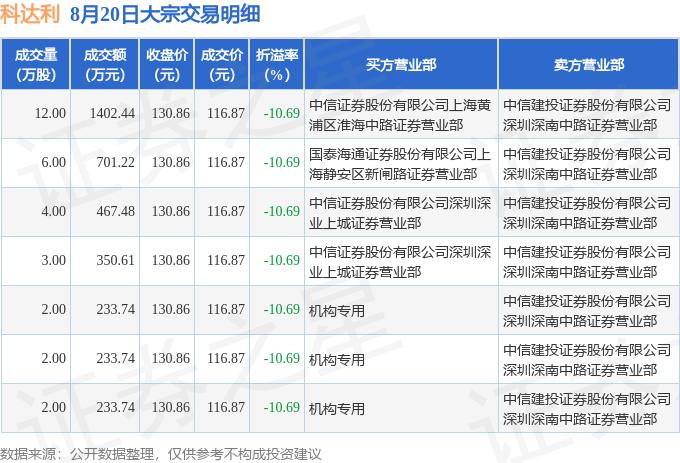Click the 8月20日大宗交易明细 title text
The image size is (680, 463).
point(165,14)
